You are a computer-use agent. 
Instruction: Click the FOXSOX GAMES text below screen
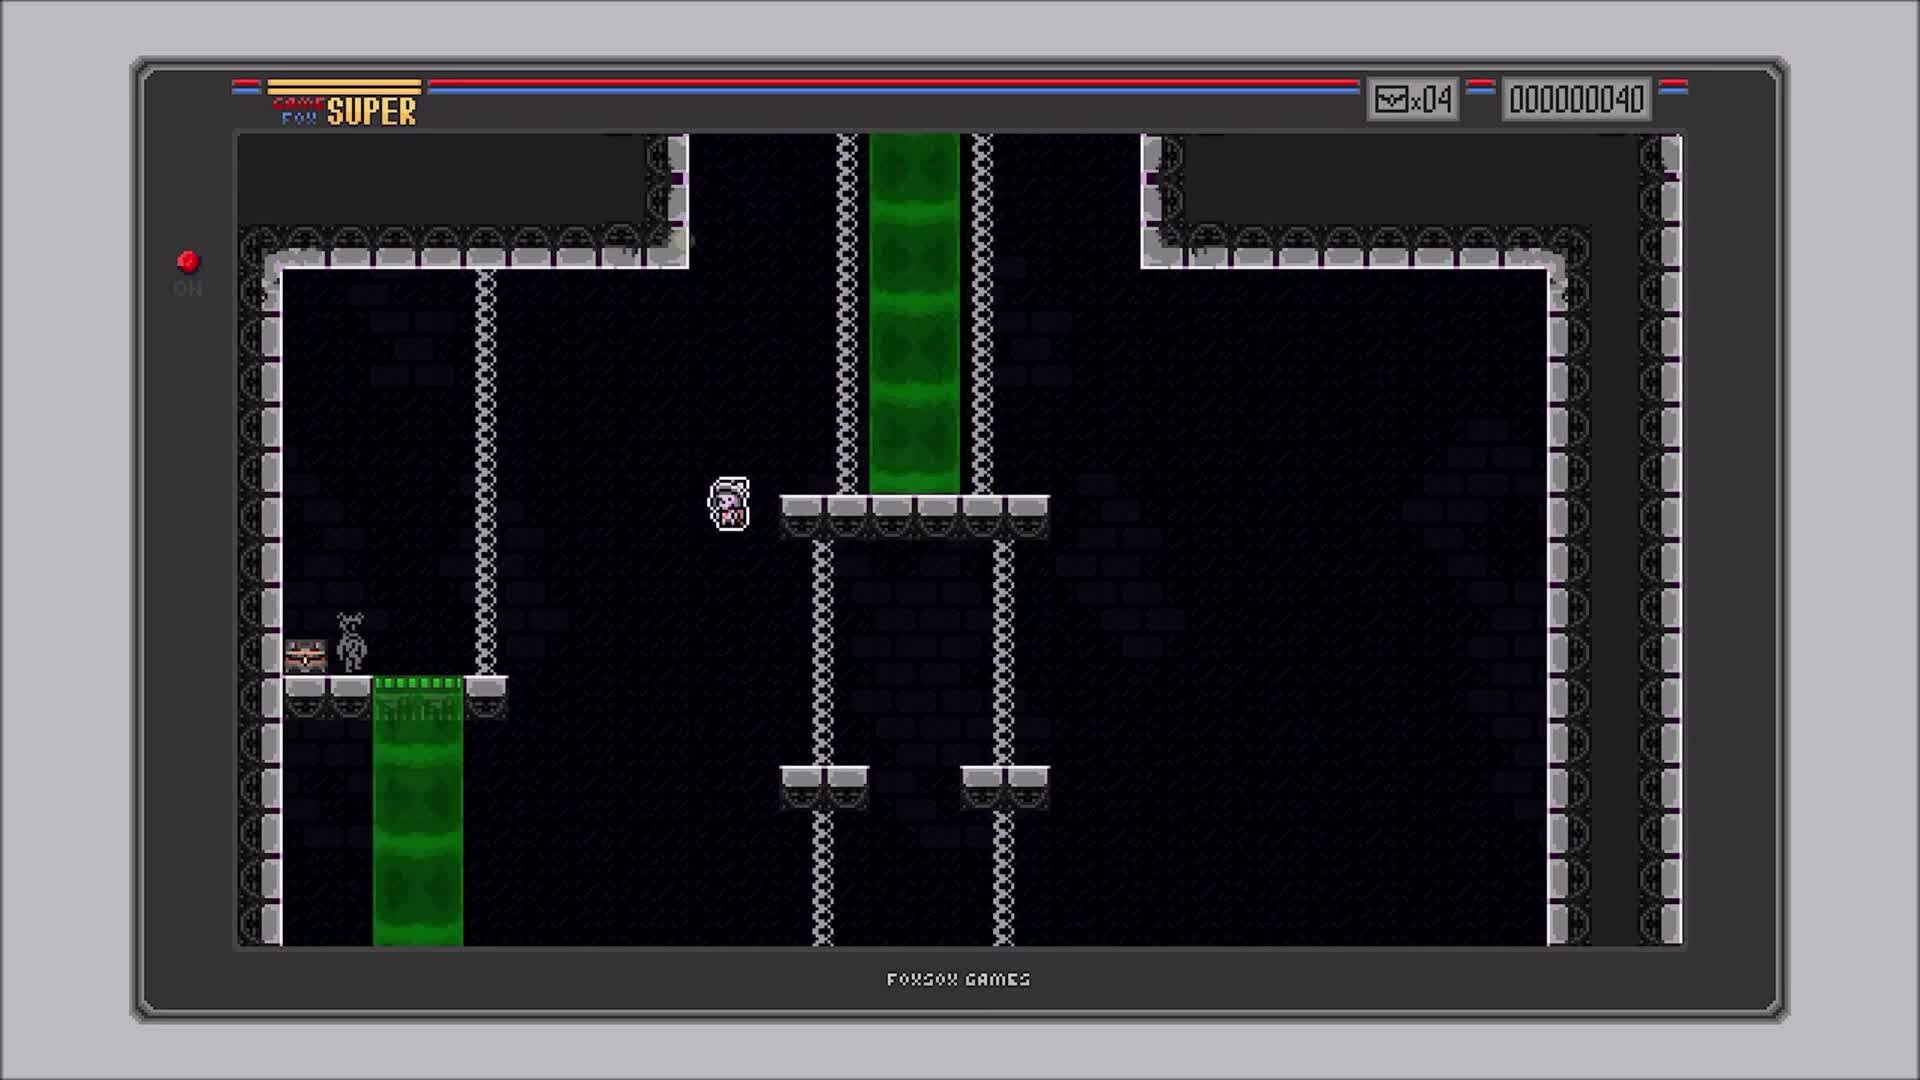[x=958, y=979]
